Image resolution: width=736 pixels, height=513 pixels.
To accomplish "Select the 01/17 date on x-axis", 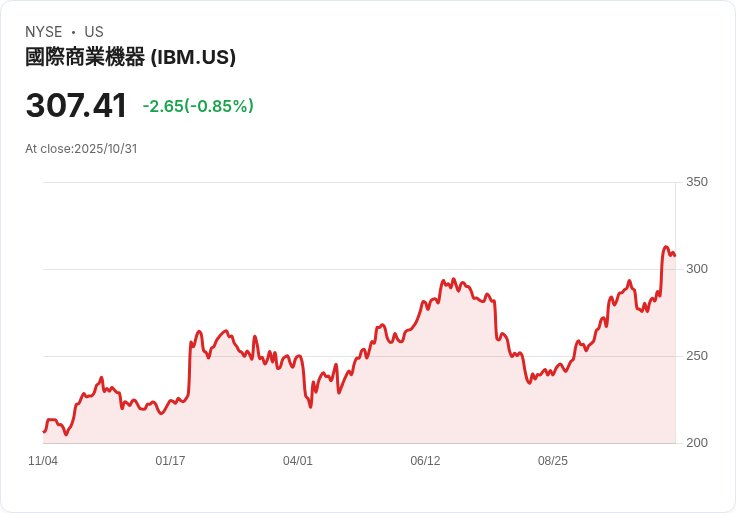I will 170,461.
